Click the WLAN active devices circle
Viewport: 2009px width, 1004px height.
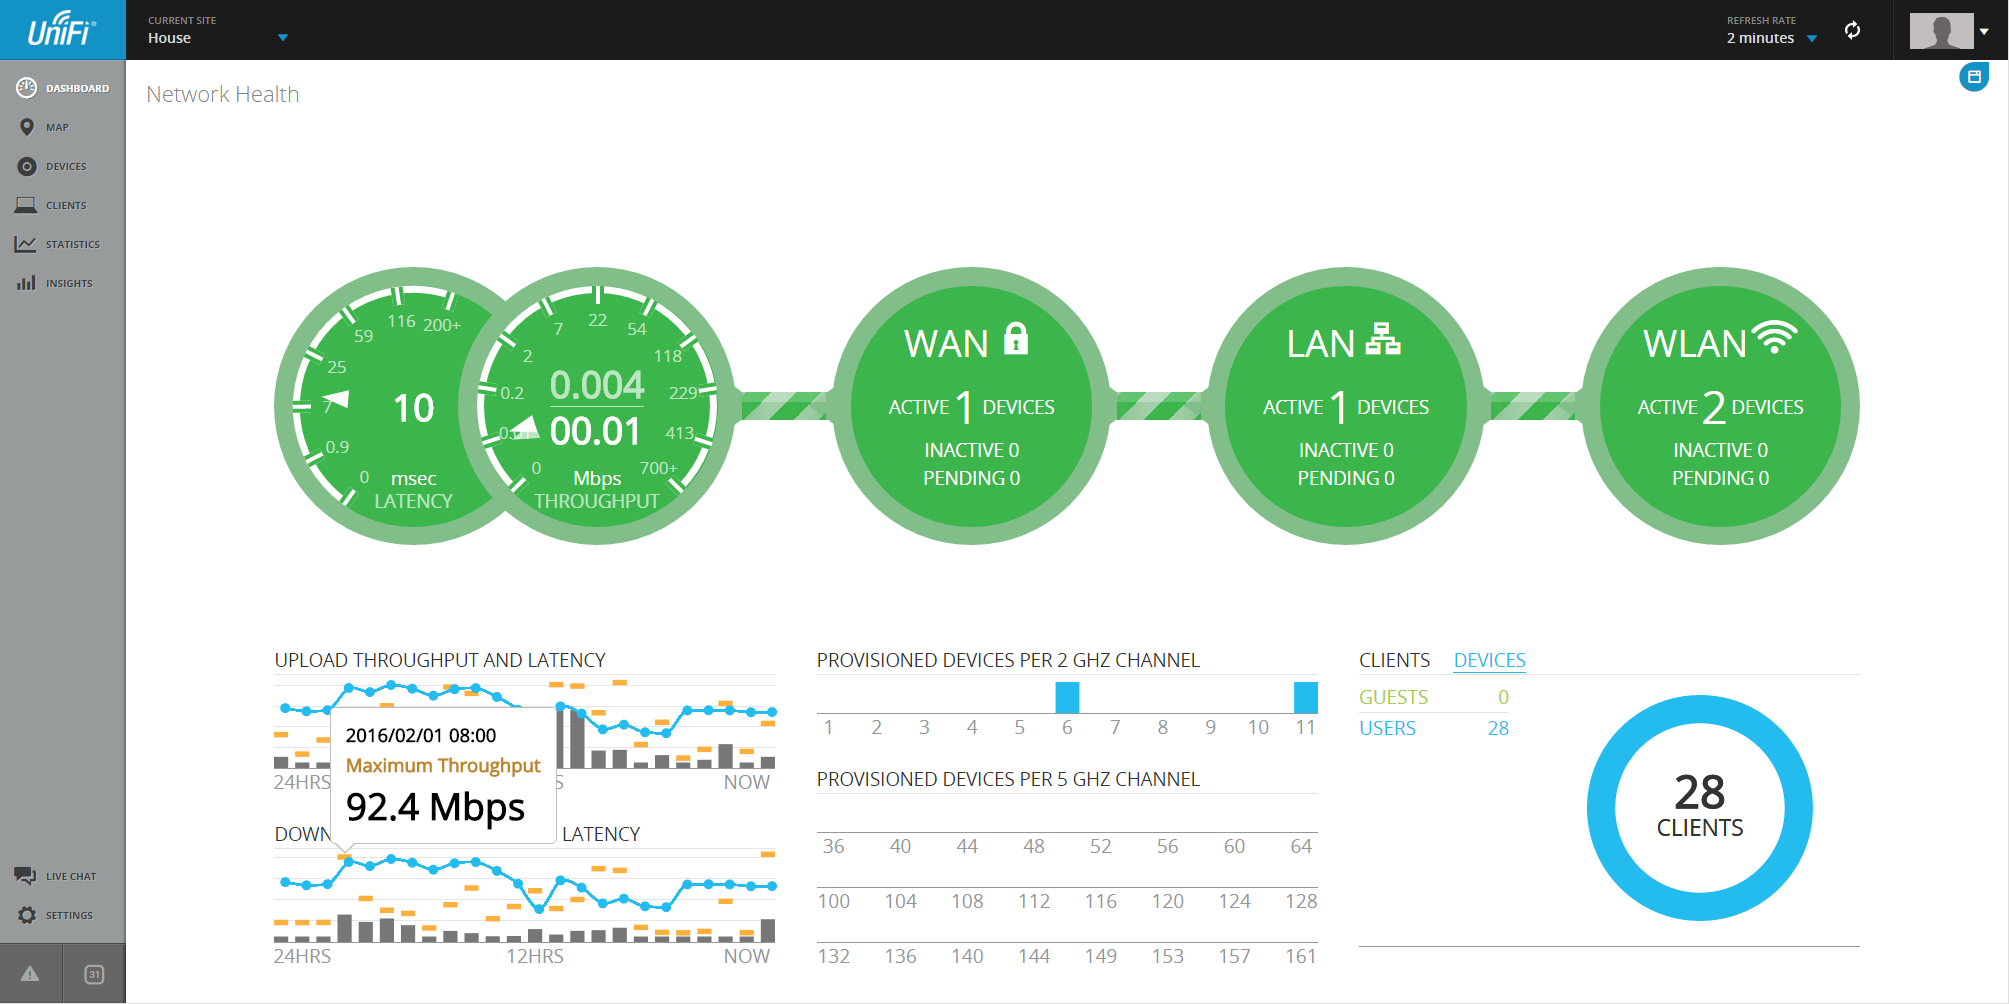(x=1720, y=406)
